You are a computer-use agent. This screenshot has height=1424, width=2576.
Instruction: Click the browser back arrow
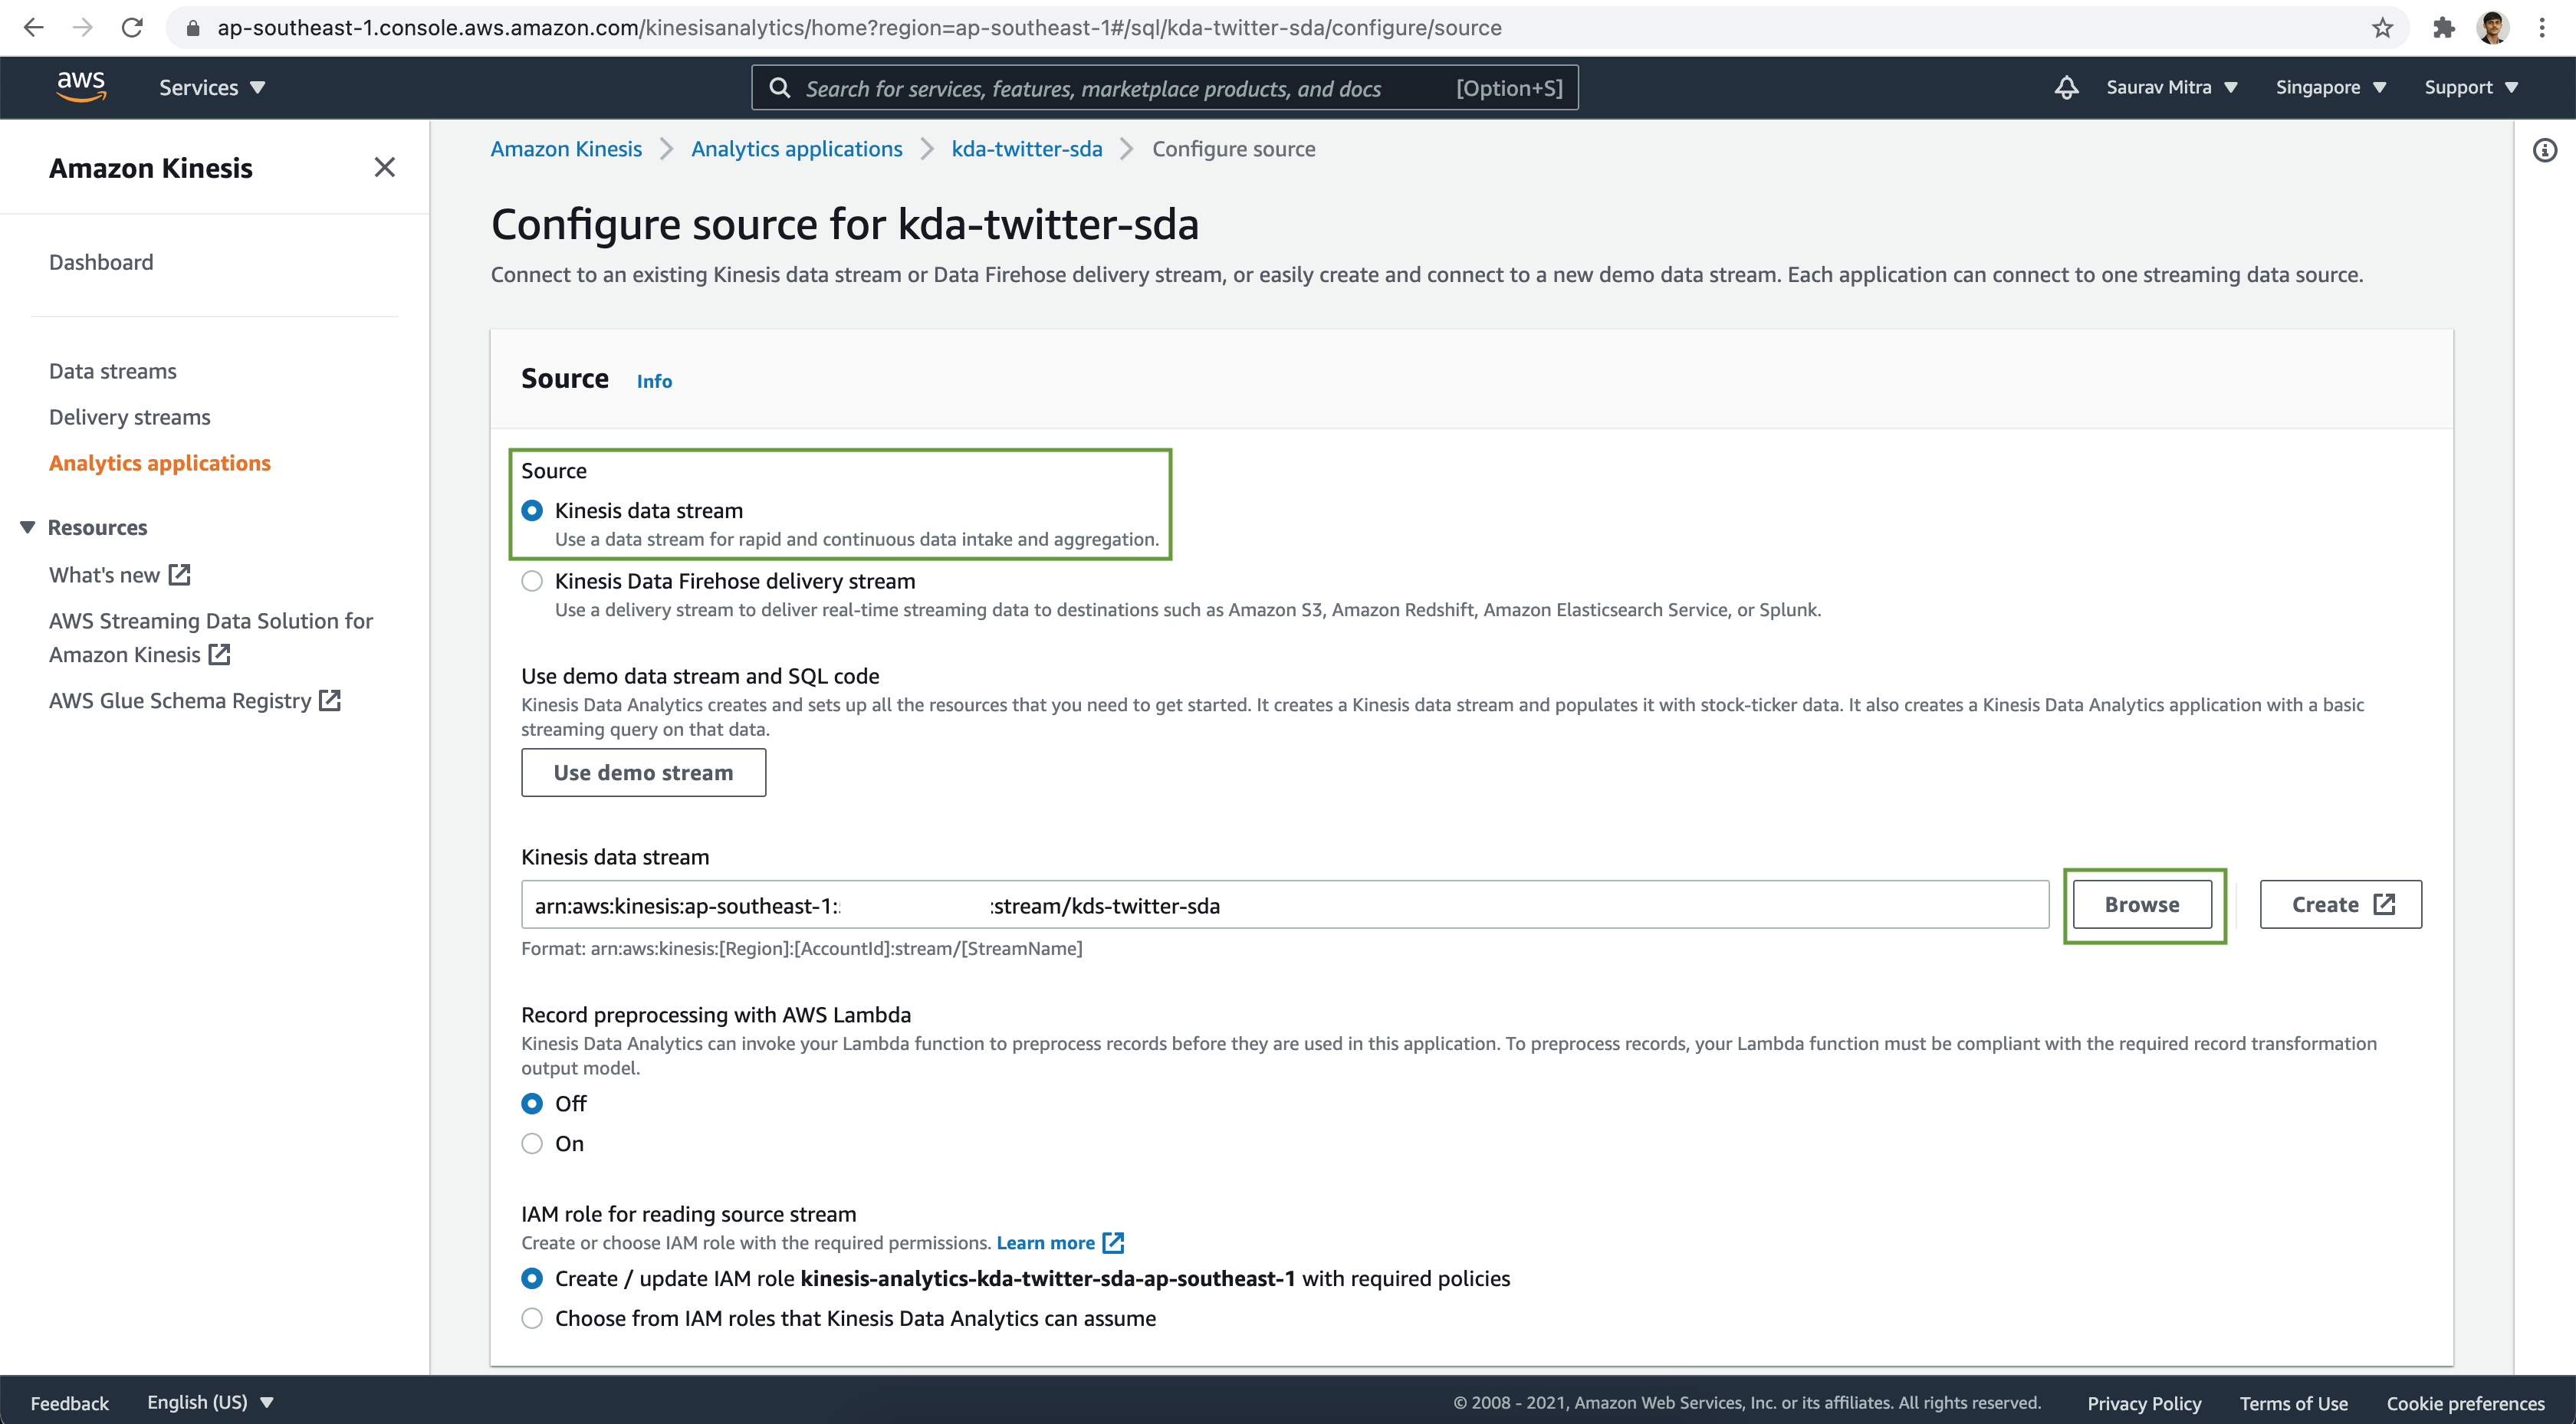(33, 28)
